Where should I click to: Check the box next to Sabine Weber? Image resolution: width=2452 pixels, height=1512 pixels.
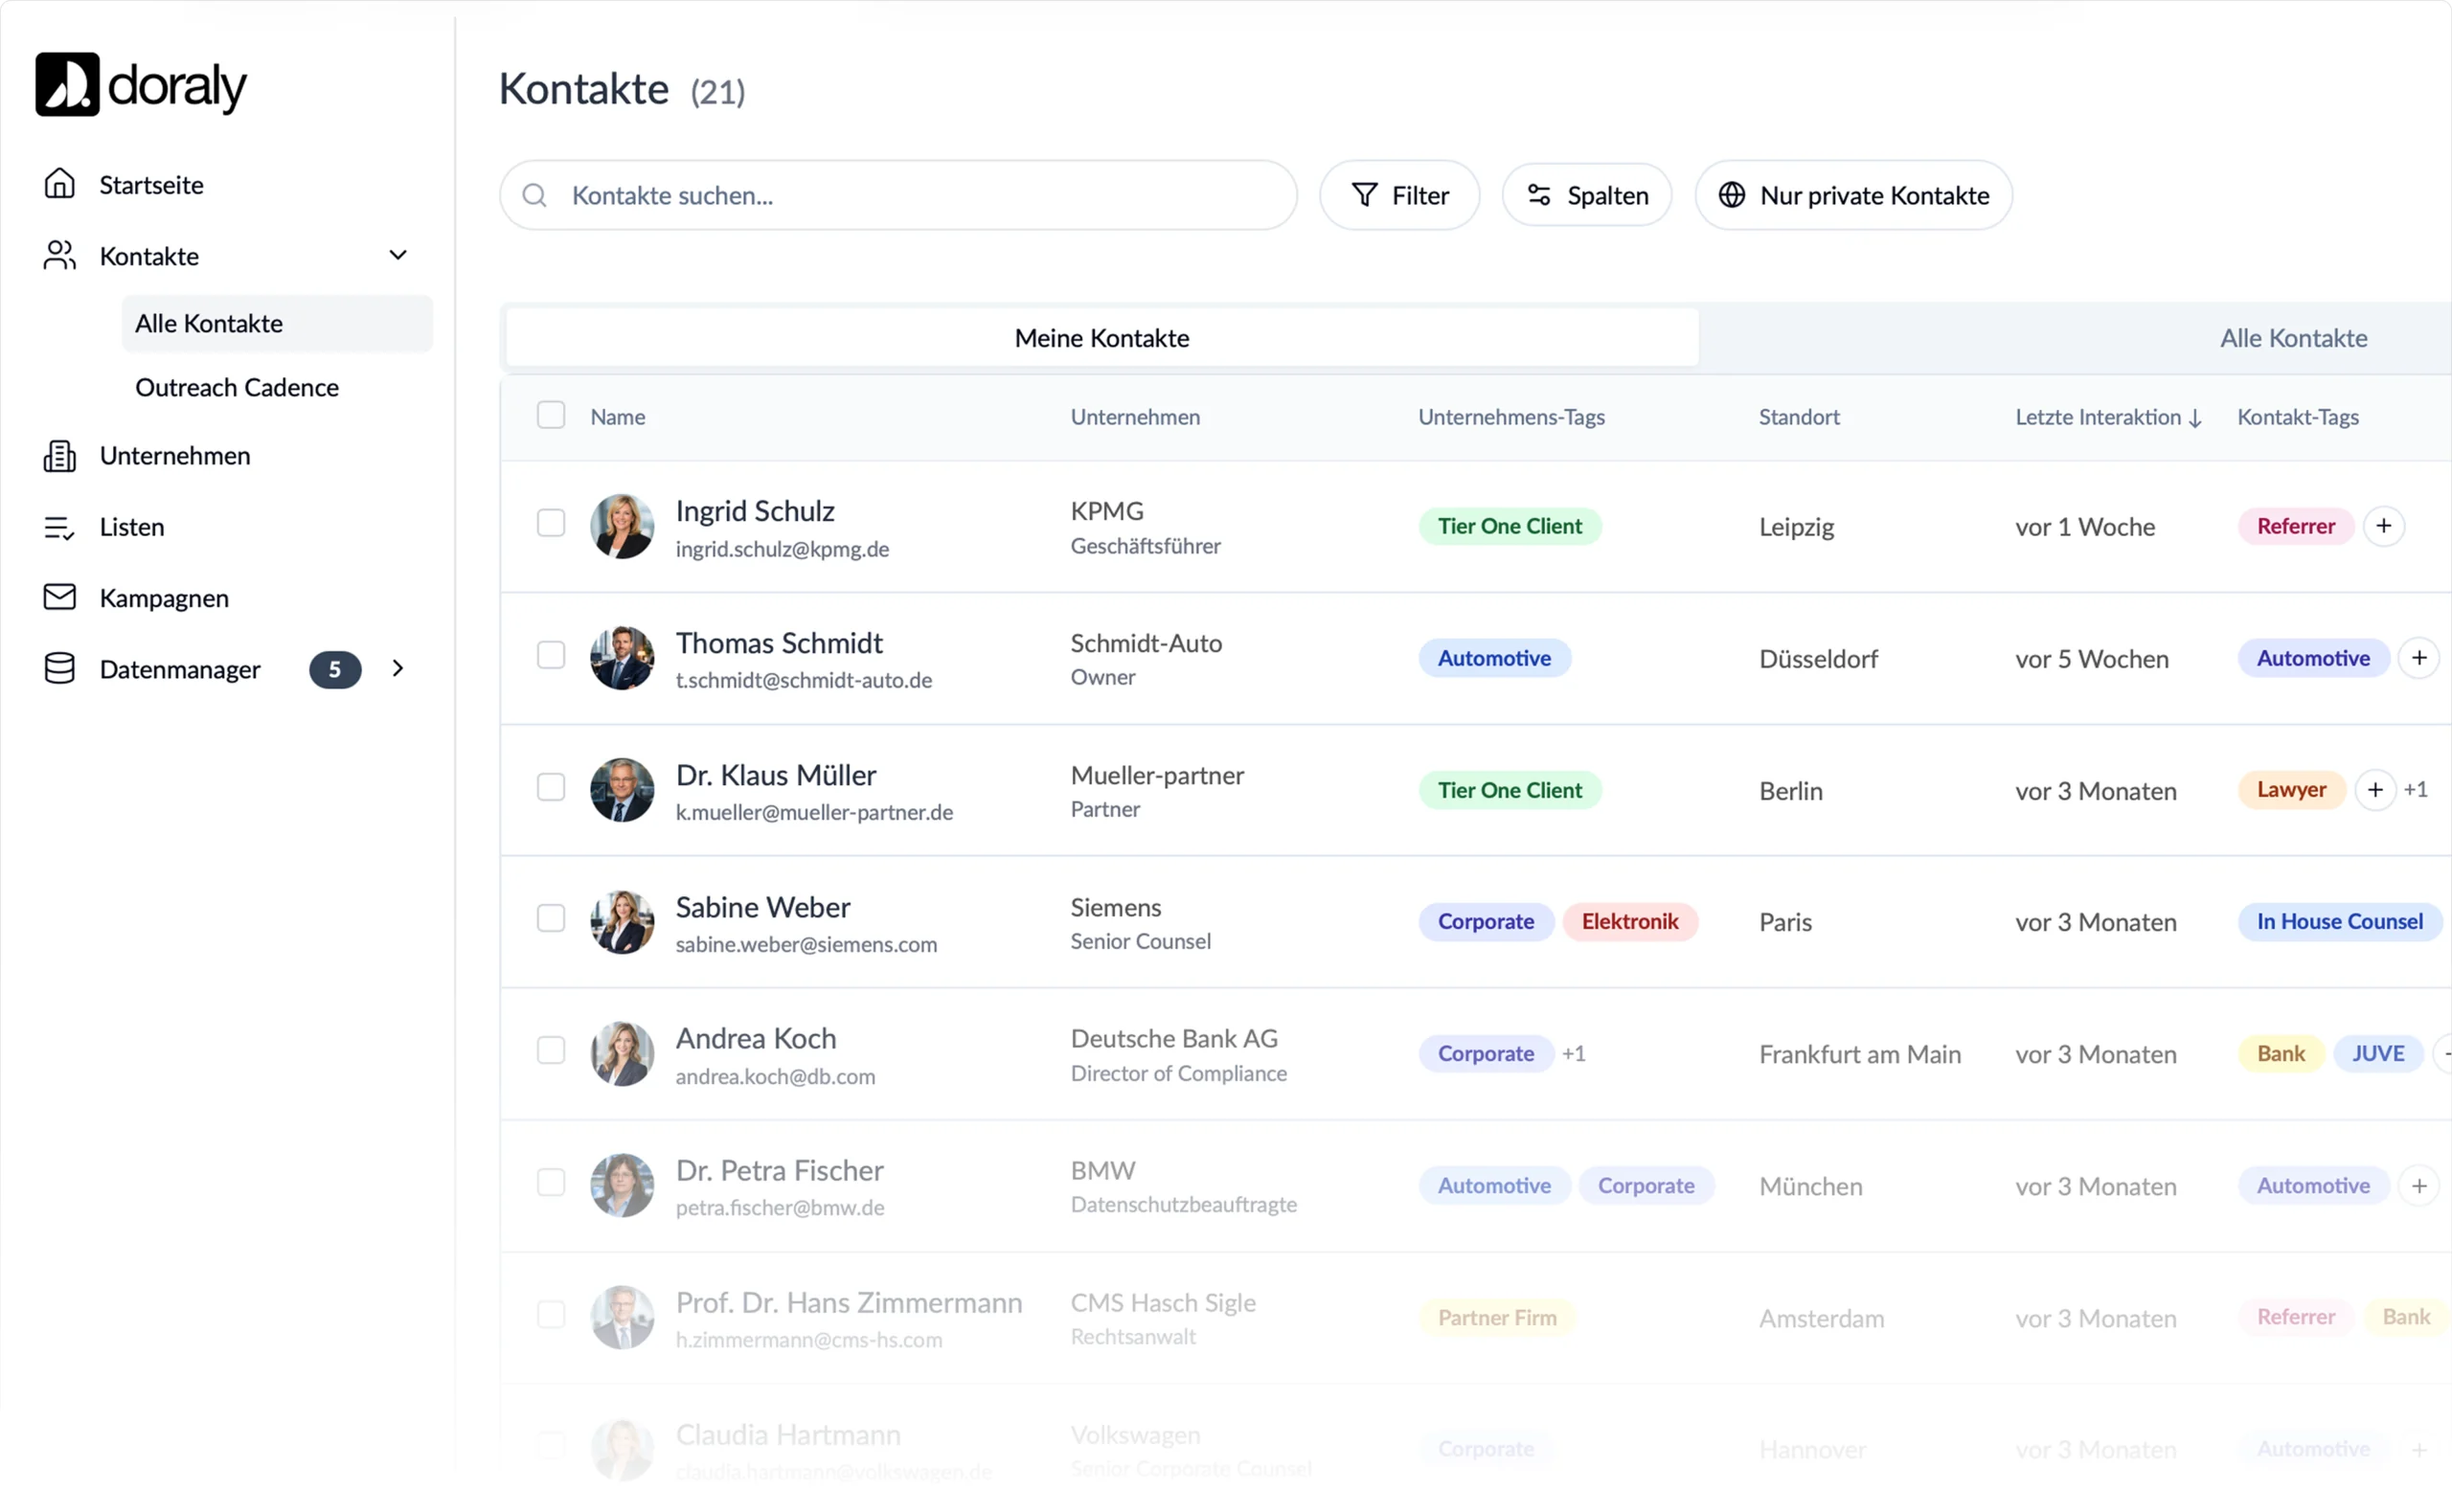coord(551,918)
